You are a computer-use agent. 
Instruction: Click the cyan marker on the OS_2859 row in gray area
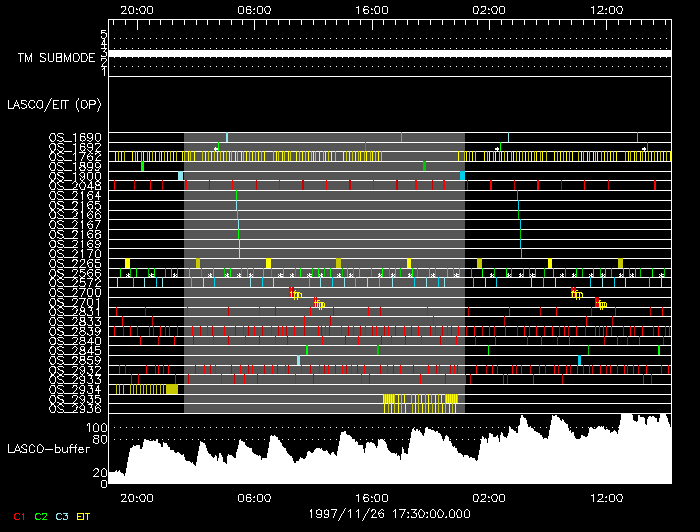[298, 360]
